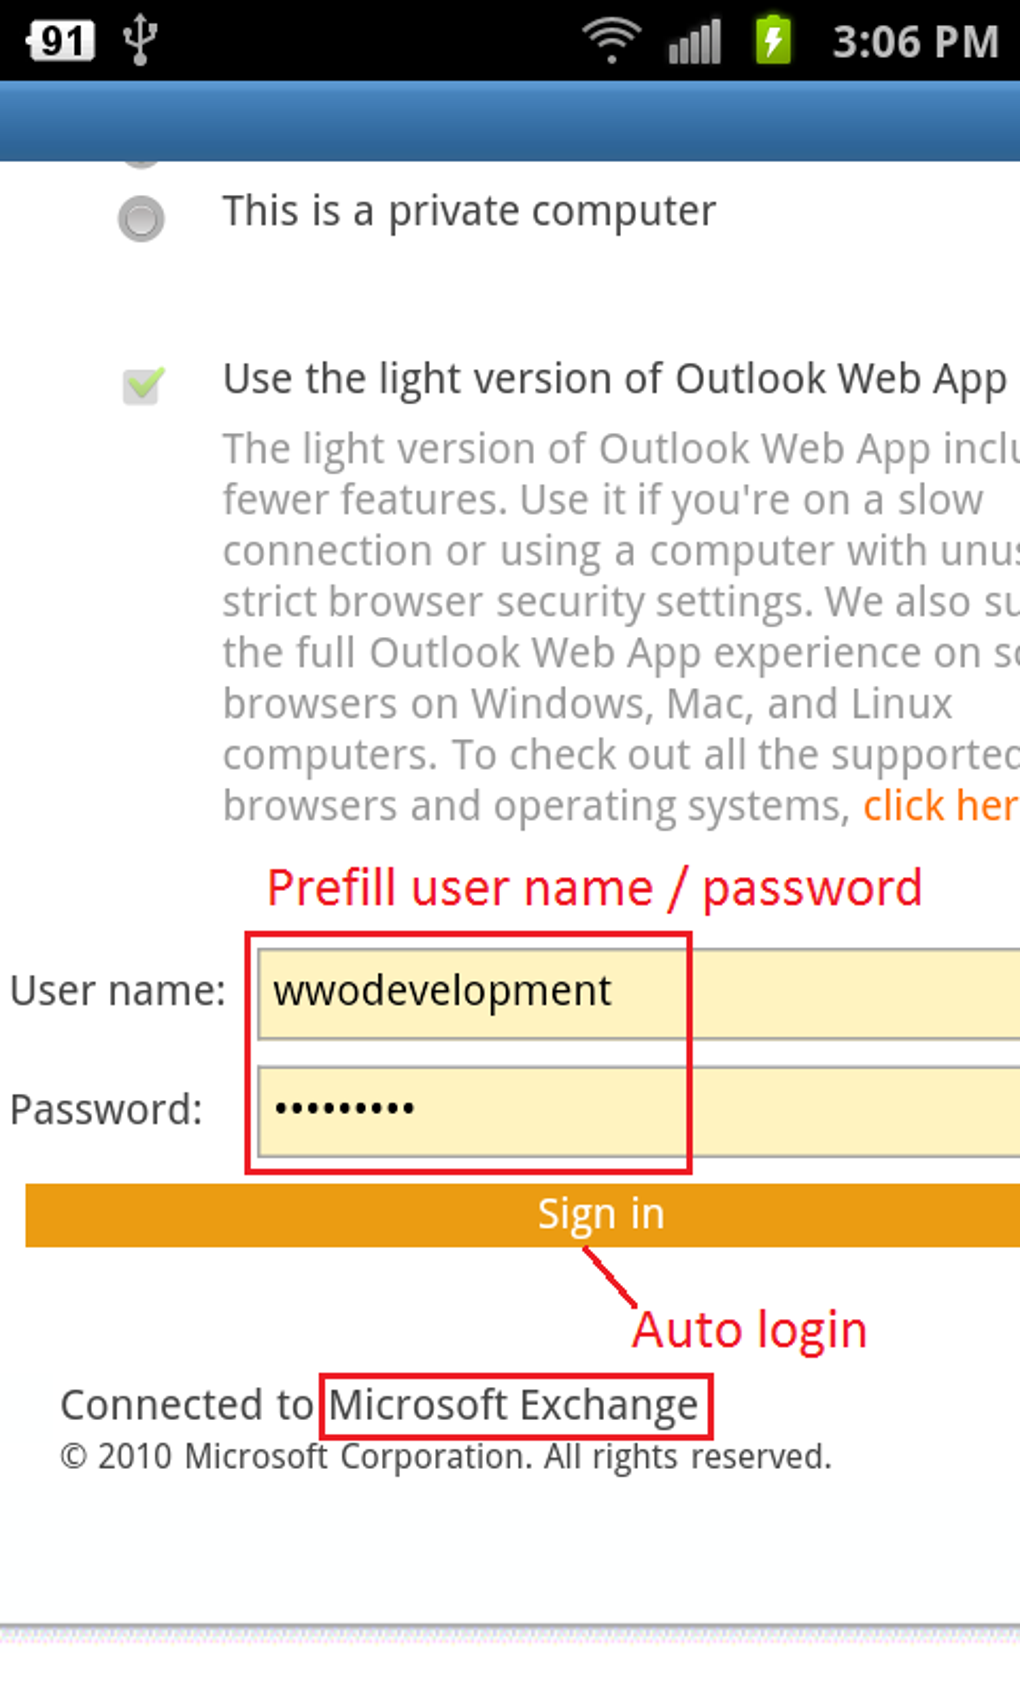
Task: Click "Use the light version of Outlook Web App" label
Action: (614, 380)
